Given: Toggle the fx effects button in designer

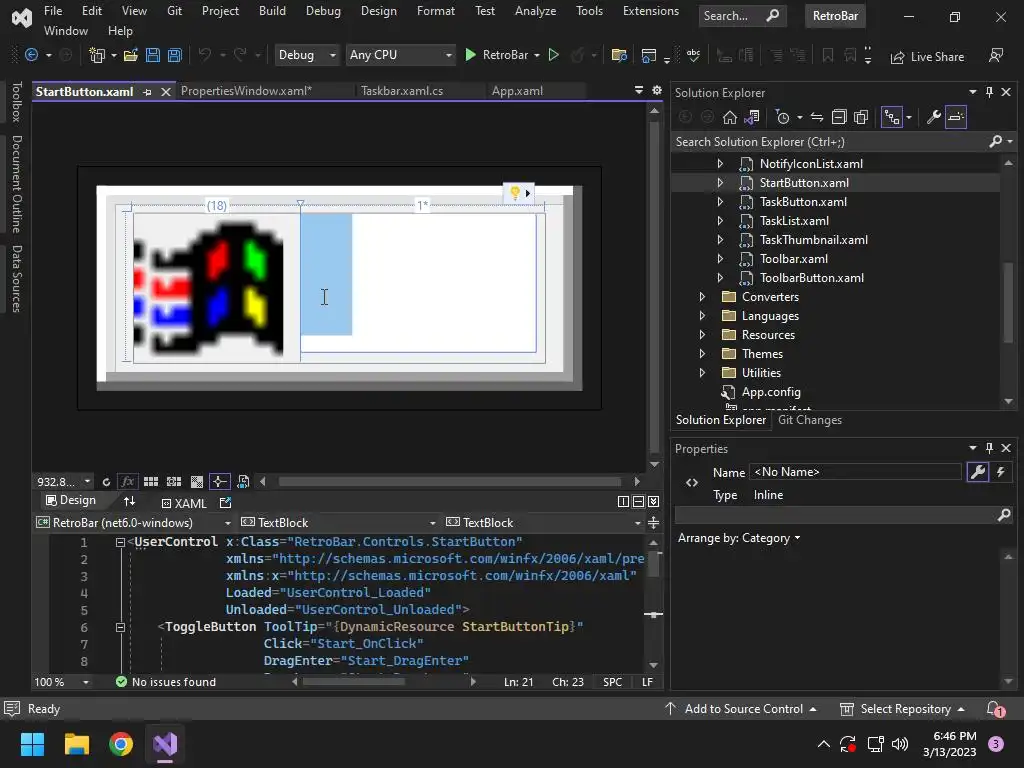Looking at the screenshot, I should tap(127, 482).
